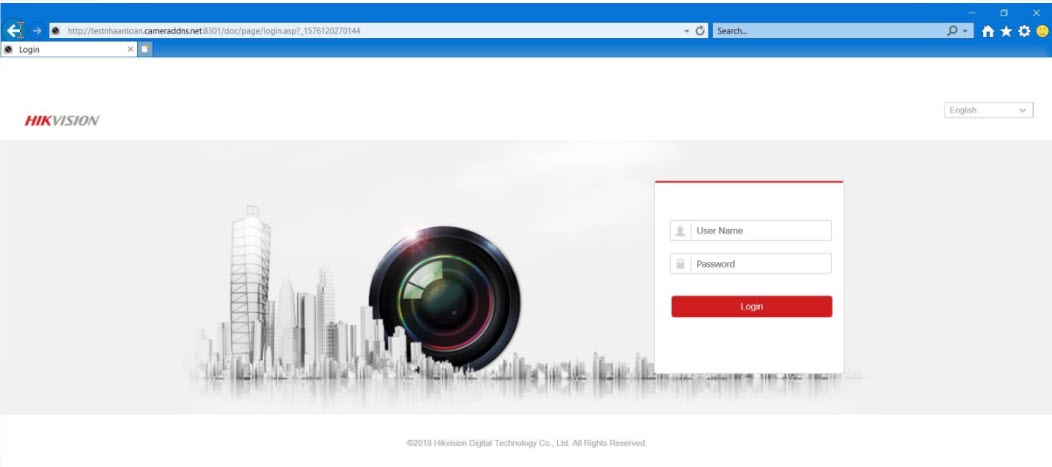Click the smiley feedback icon
The width and height of the screenshot is (1052, 467).
[x=1041, y=31]
